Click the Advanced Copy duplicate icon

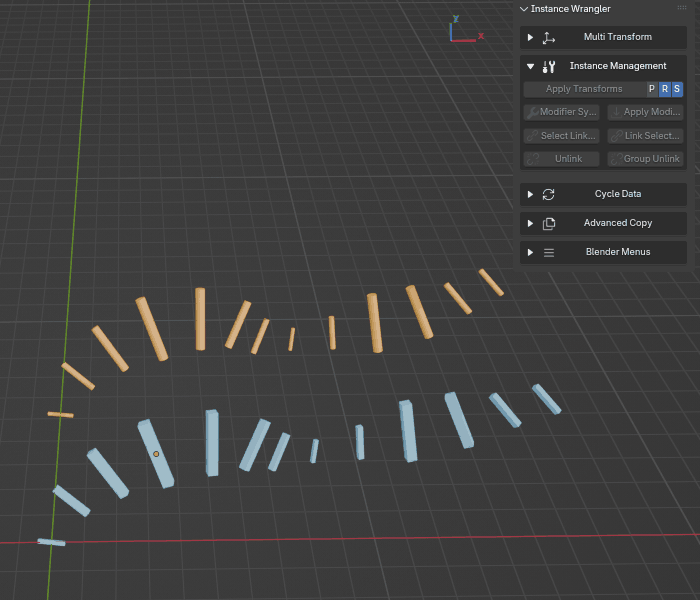point(549,224)
